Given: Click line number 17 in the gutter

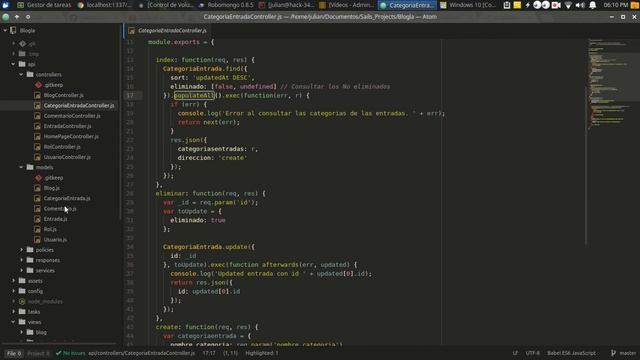Looking at the screenshot, I should coord(130,96).
